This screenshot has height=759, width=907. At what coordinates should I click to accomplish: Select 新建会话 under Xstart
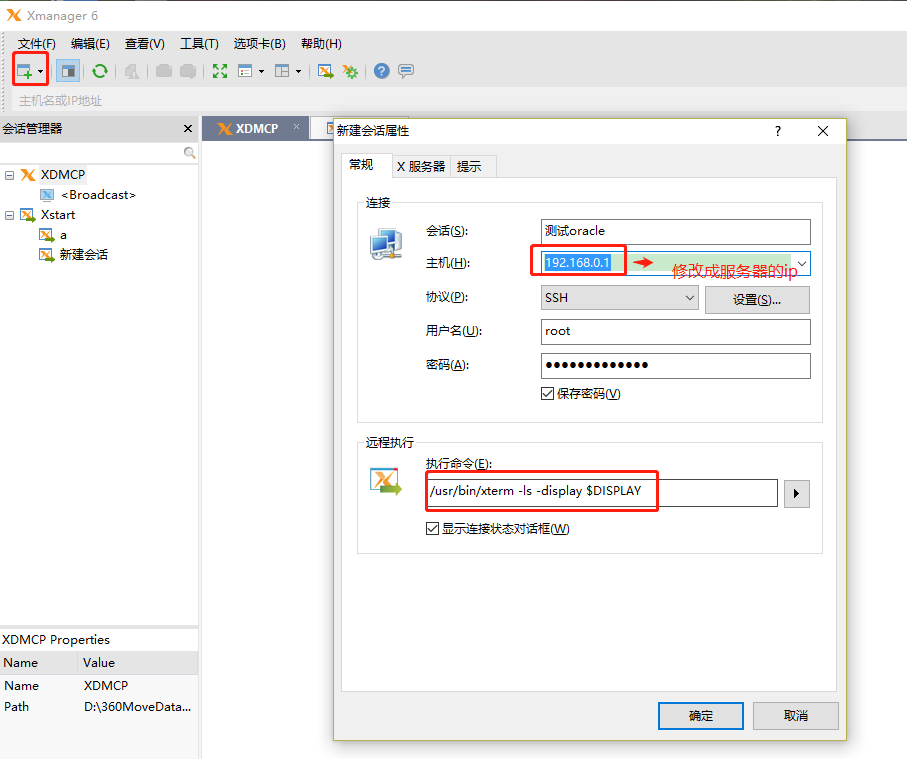83,255
